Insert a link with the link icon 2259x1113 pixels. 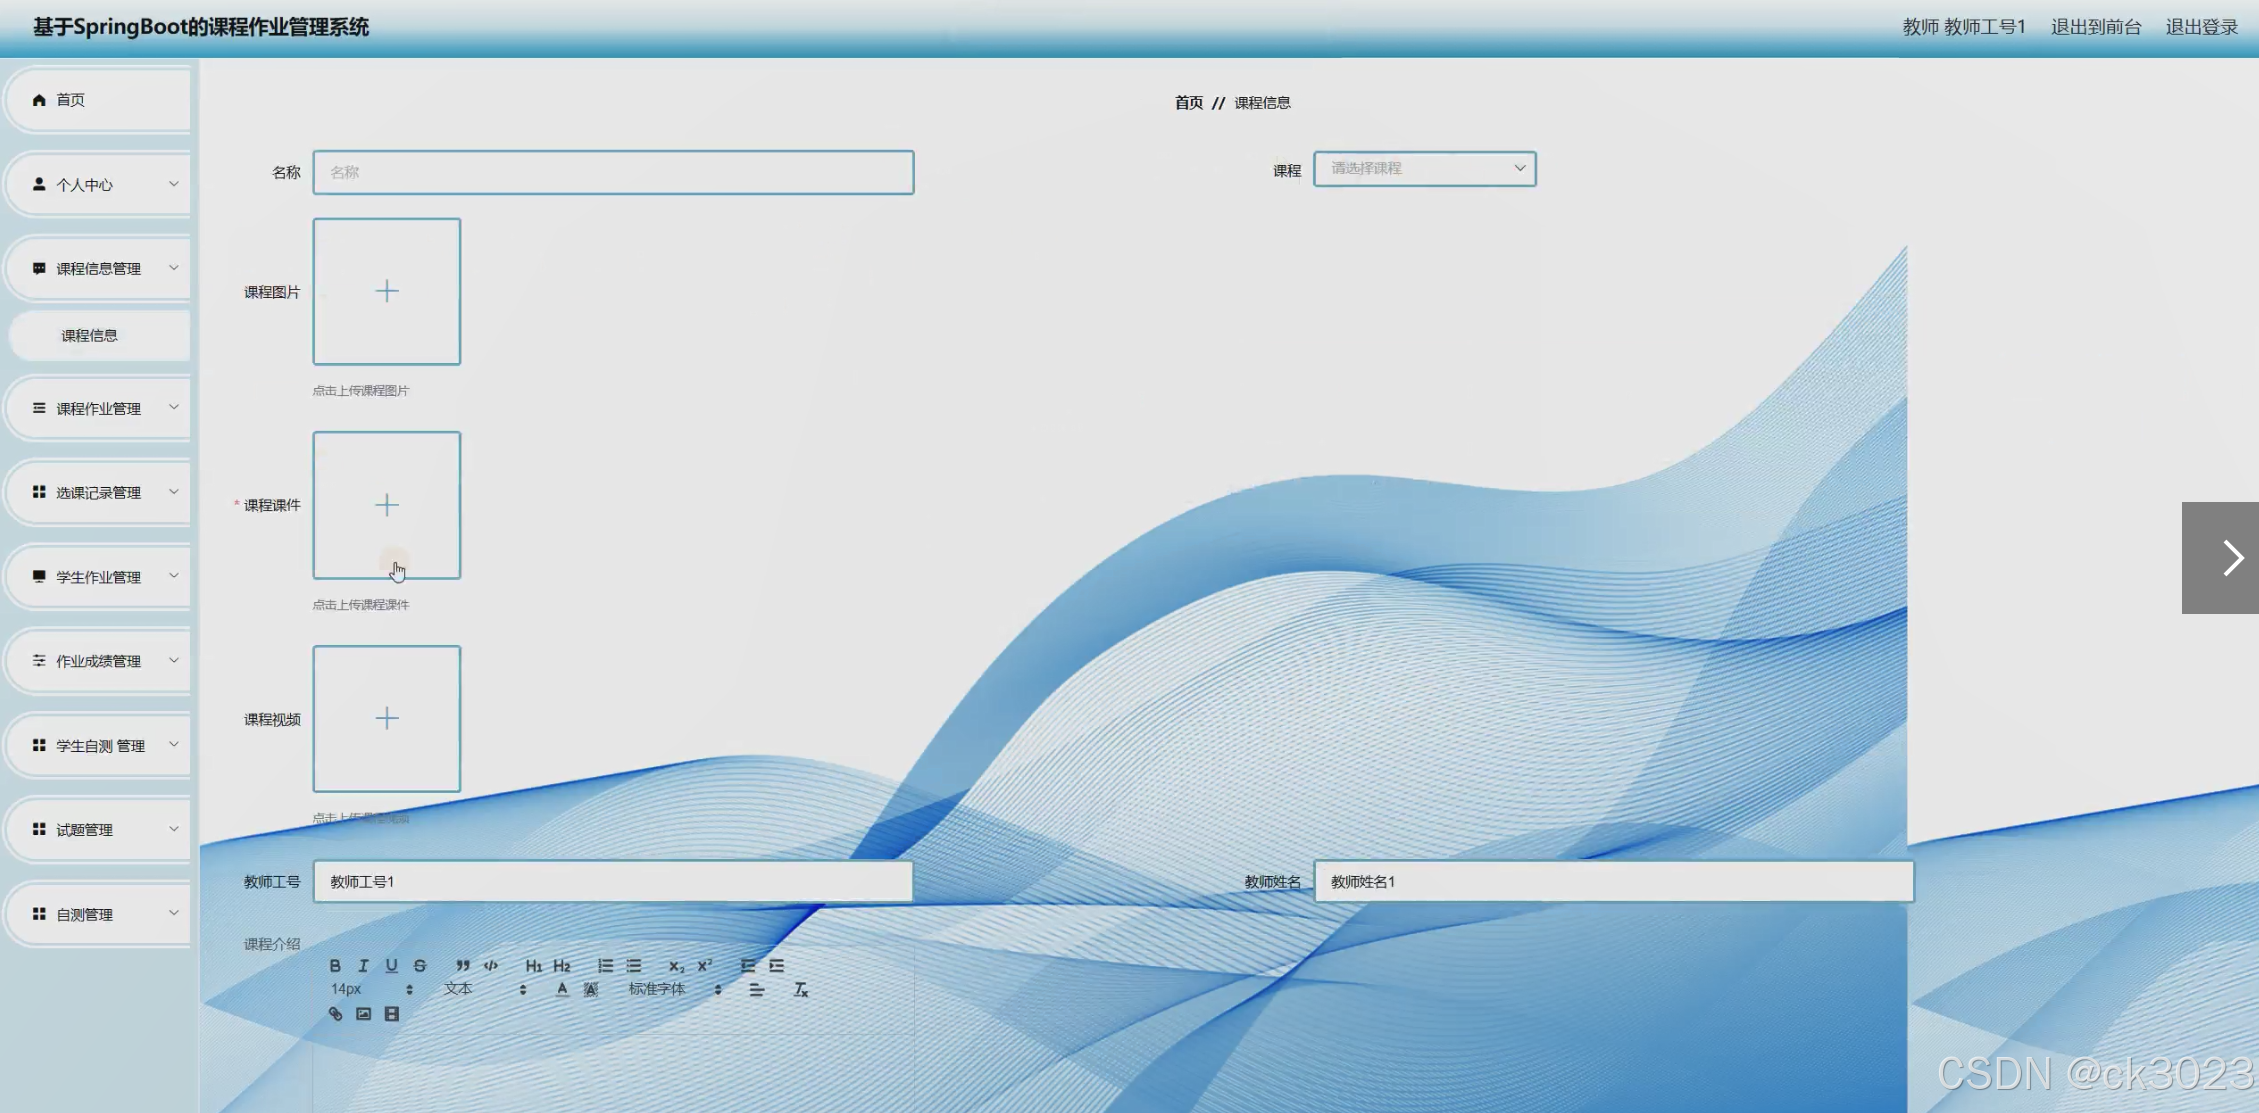click(335, 1014)
